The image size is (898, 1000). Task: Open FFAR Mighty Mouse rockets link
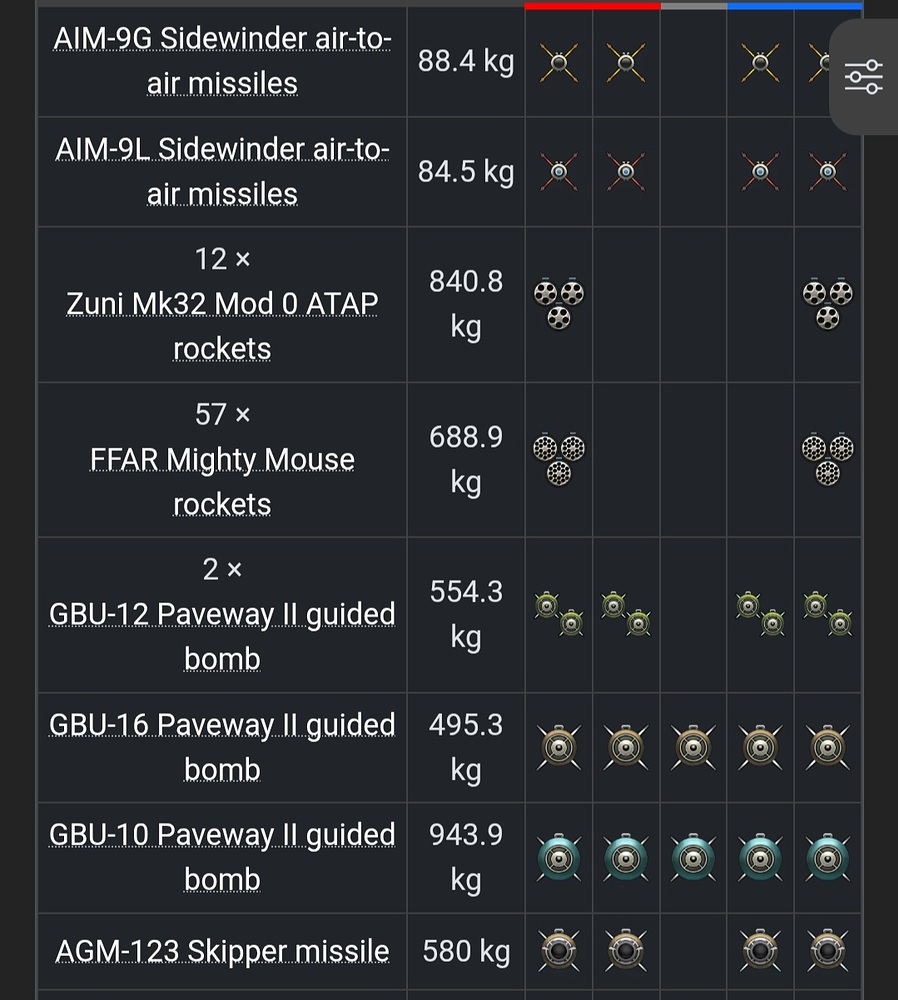(222, 482)
